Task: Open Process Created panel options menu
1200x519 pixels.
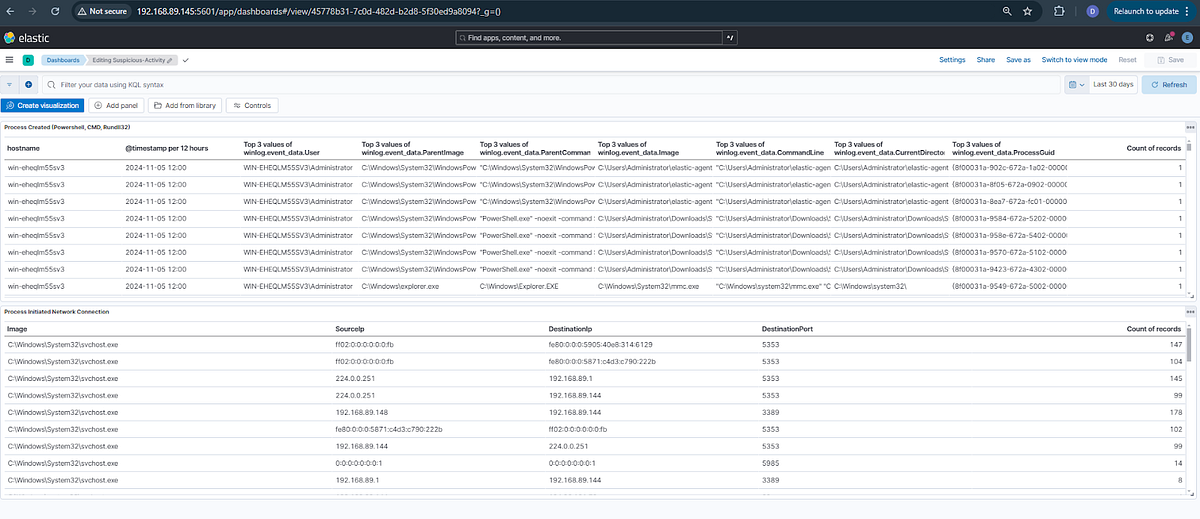Action: click(x=1190, y=128)
